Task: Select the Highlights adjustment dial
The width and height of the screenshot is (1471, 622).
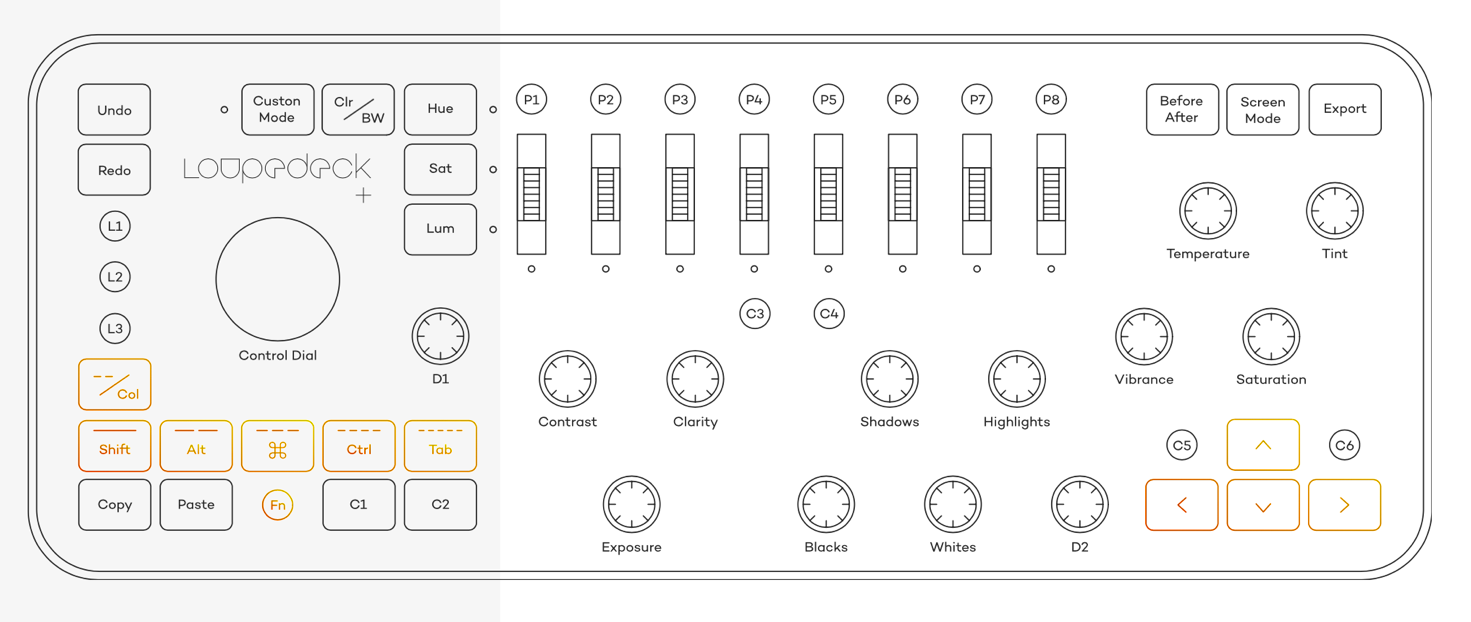Action: pos(1017,379)
